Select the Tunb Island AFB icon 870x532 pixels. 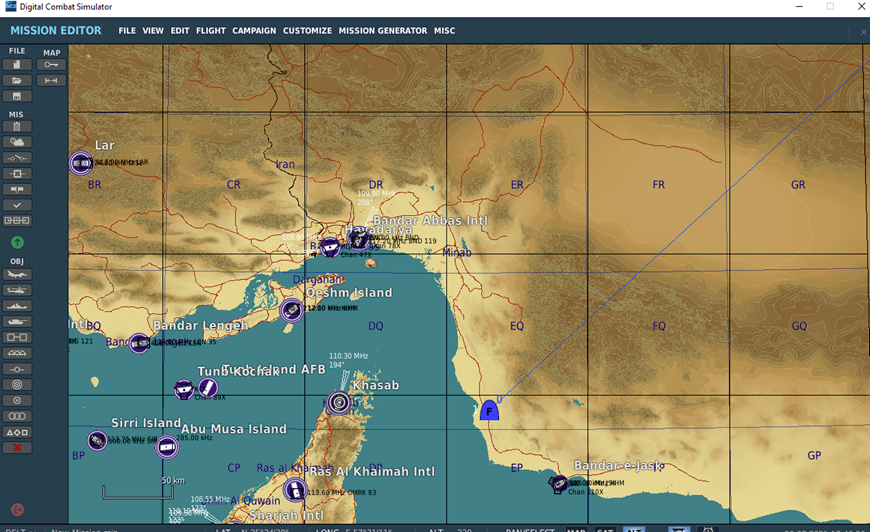pos(208,387)
